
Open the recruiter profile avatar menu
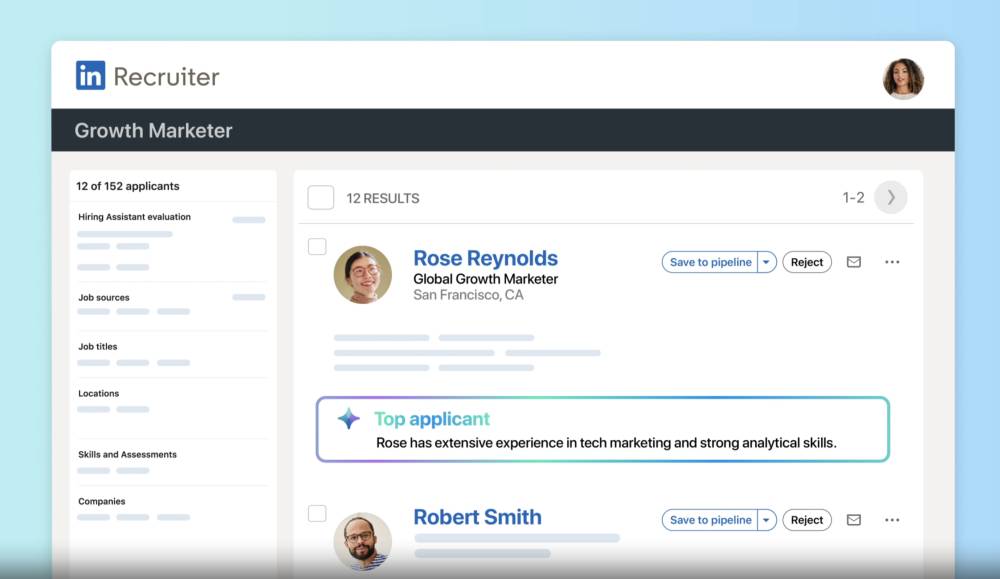pyautogui.click(x=903, y=79)
